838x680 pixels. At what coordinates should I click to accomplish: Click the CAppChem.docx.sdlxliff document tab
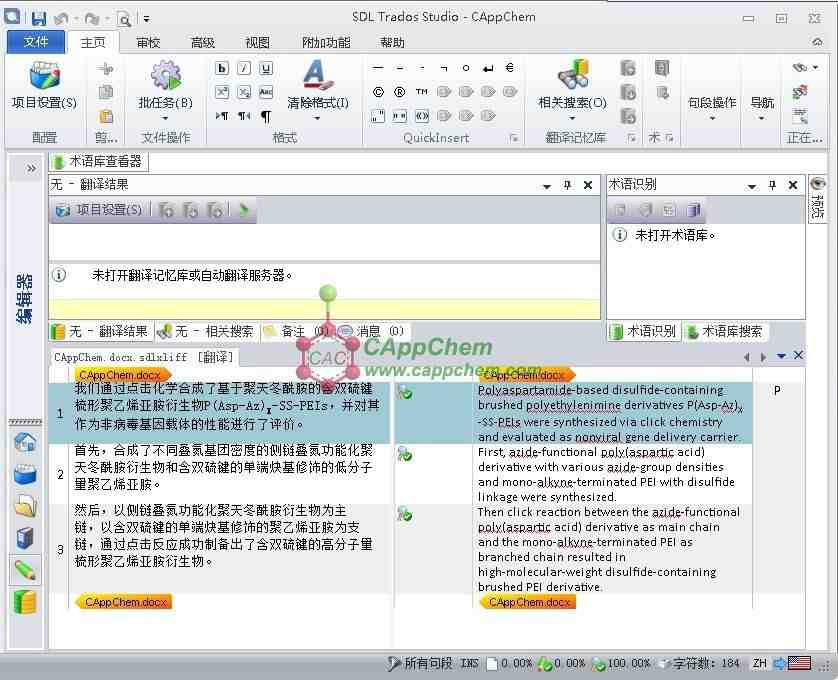click(144, 357)
